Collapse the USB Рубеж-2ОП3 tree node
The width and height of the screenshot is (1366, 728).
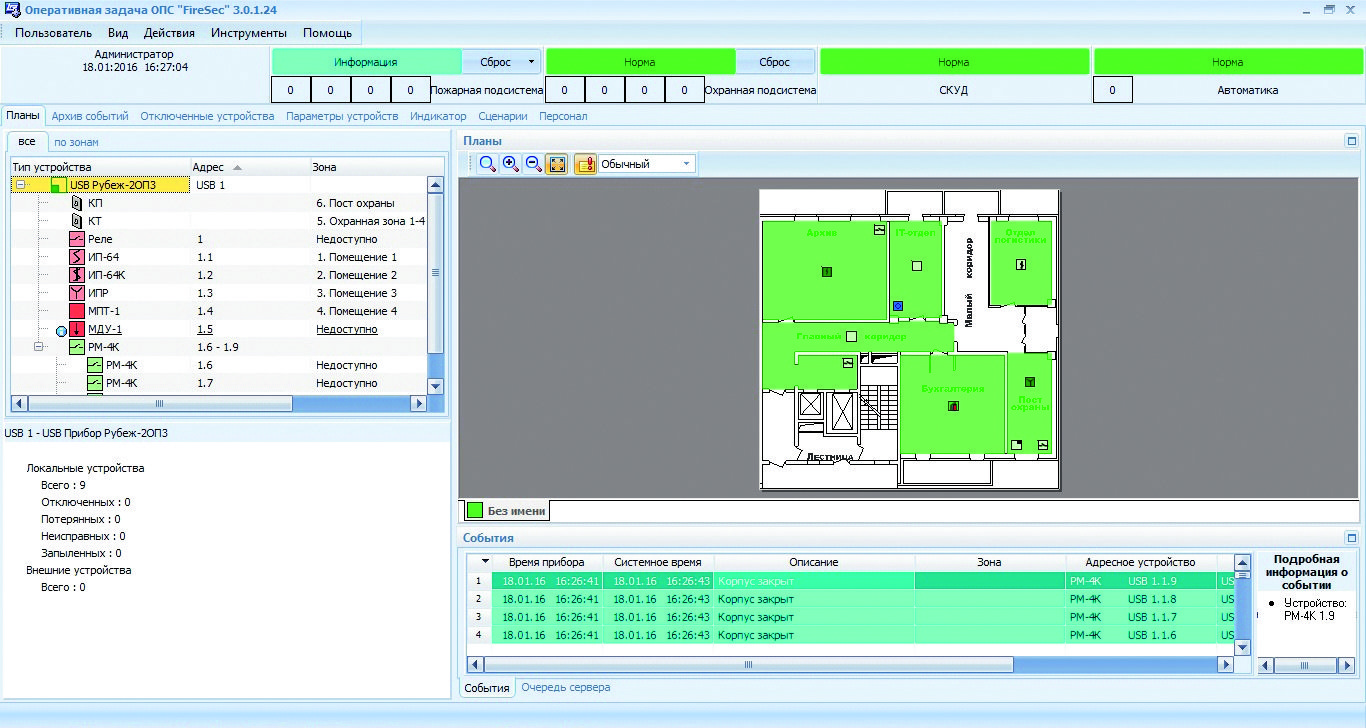click(21, 185)
